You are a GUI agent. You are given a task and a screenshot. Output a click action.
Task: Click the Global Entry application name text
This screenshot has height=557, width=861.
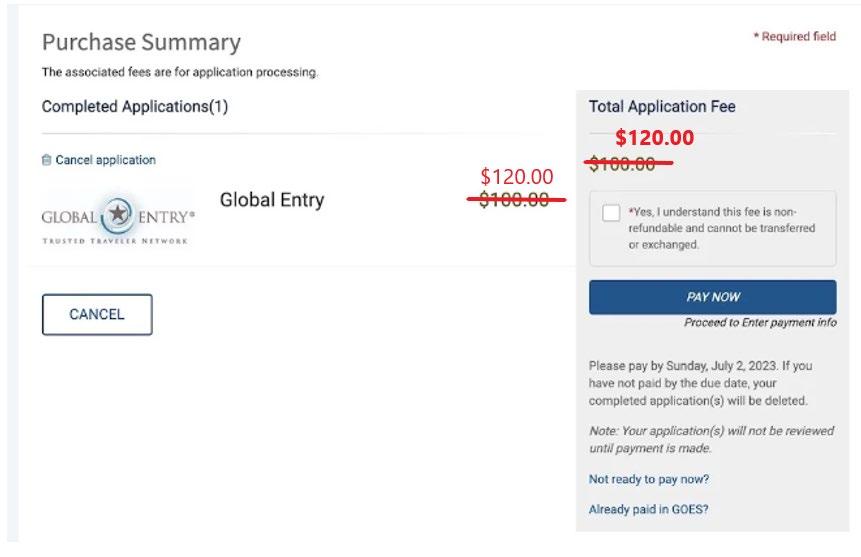pyautogui.click(x=272, y=200)
